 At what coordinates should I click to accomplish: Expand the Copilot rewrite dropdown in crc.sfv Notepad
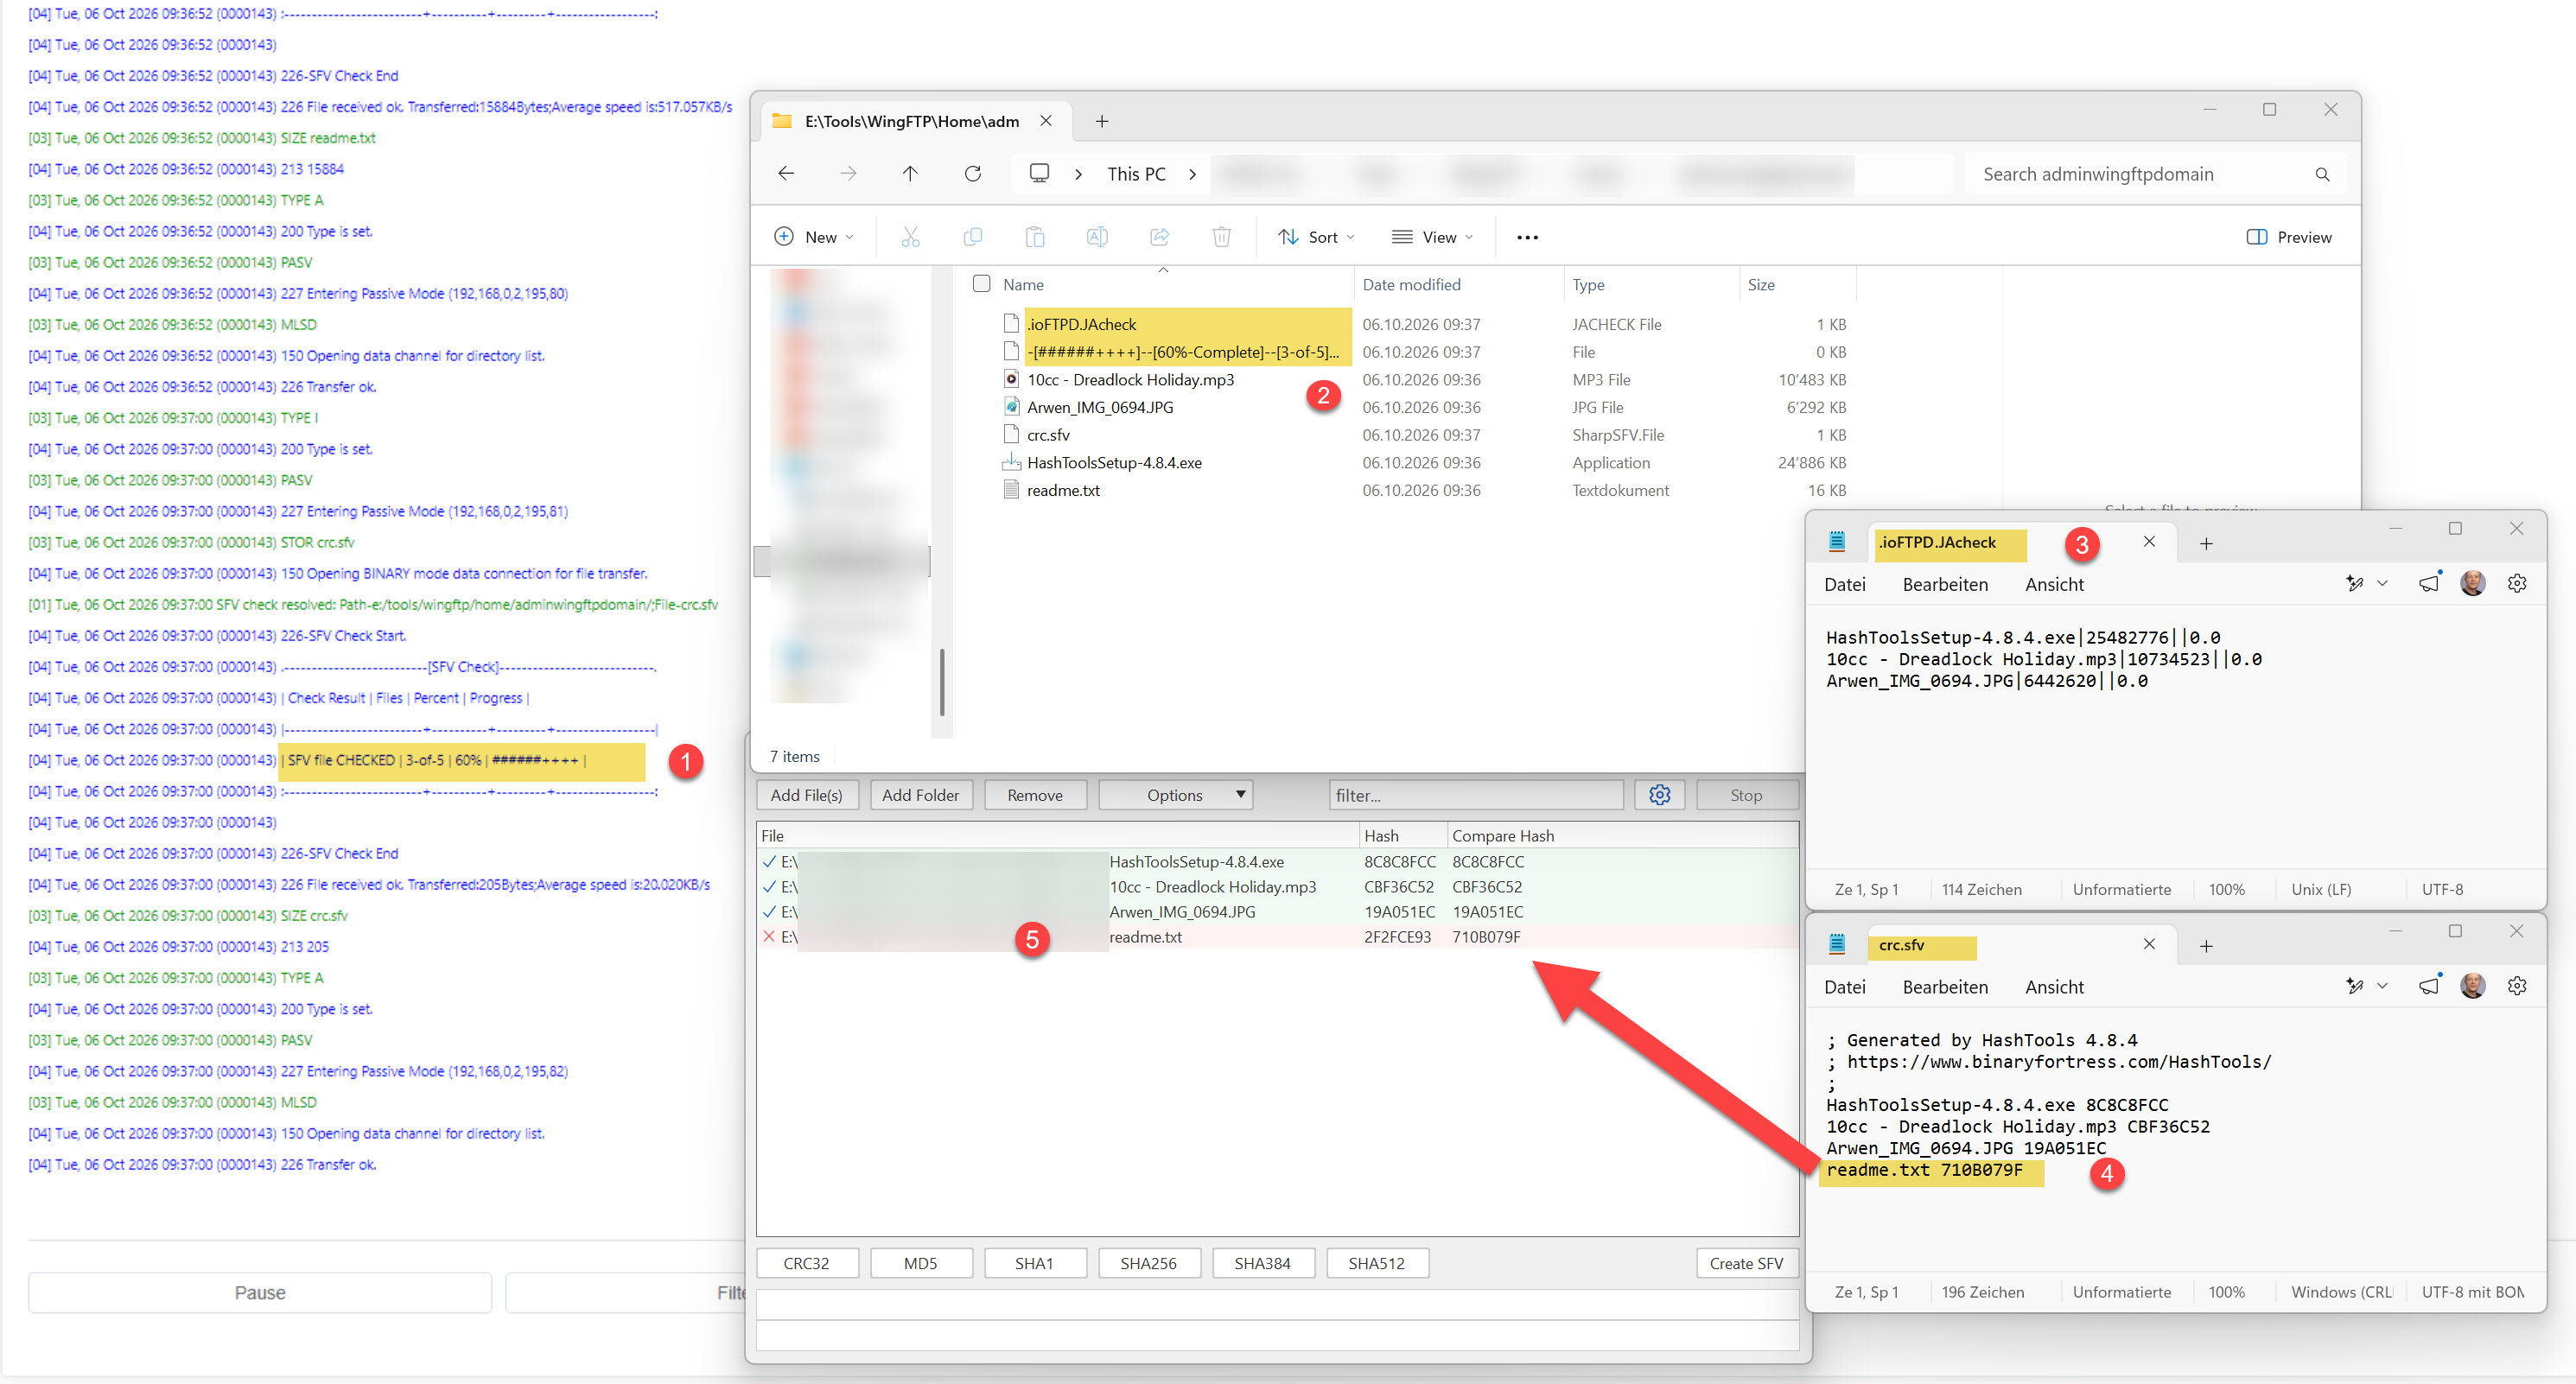[2382, 986]
